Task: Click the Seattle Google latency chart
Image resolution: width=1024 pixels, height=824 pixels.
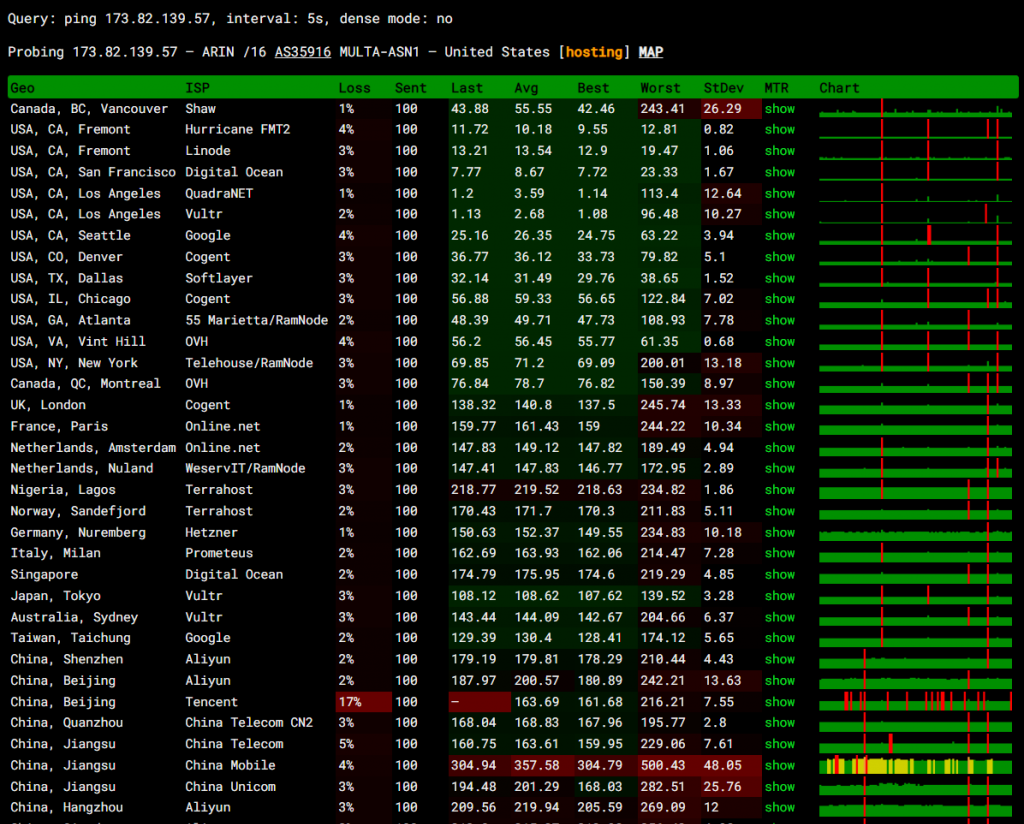Action: point(916,236)
